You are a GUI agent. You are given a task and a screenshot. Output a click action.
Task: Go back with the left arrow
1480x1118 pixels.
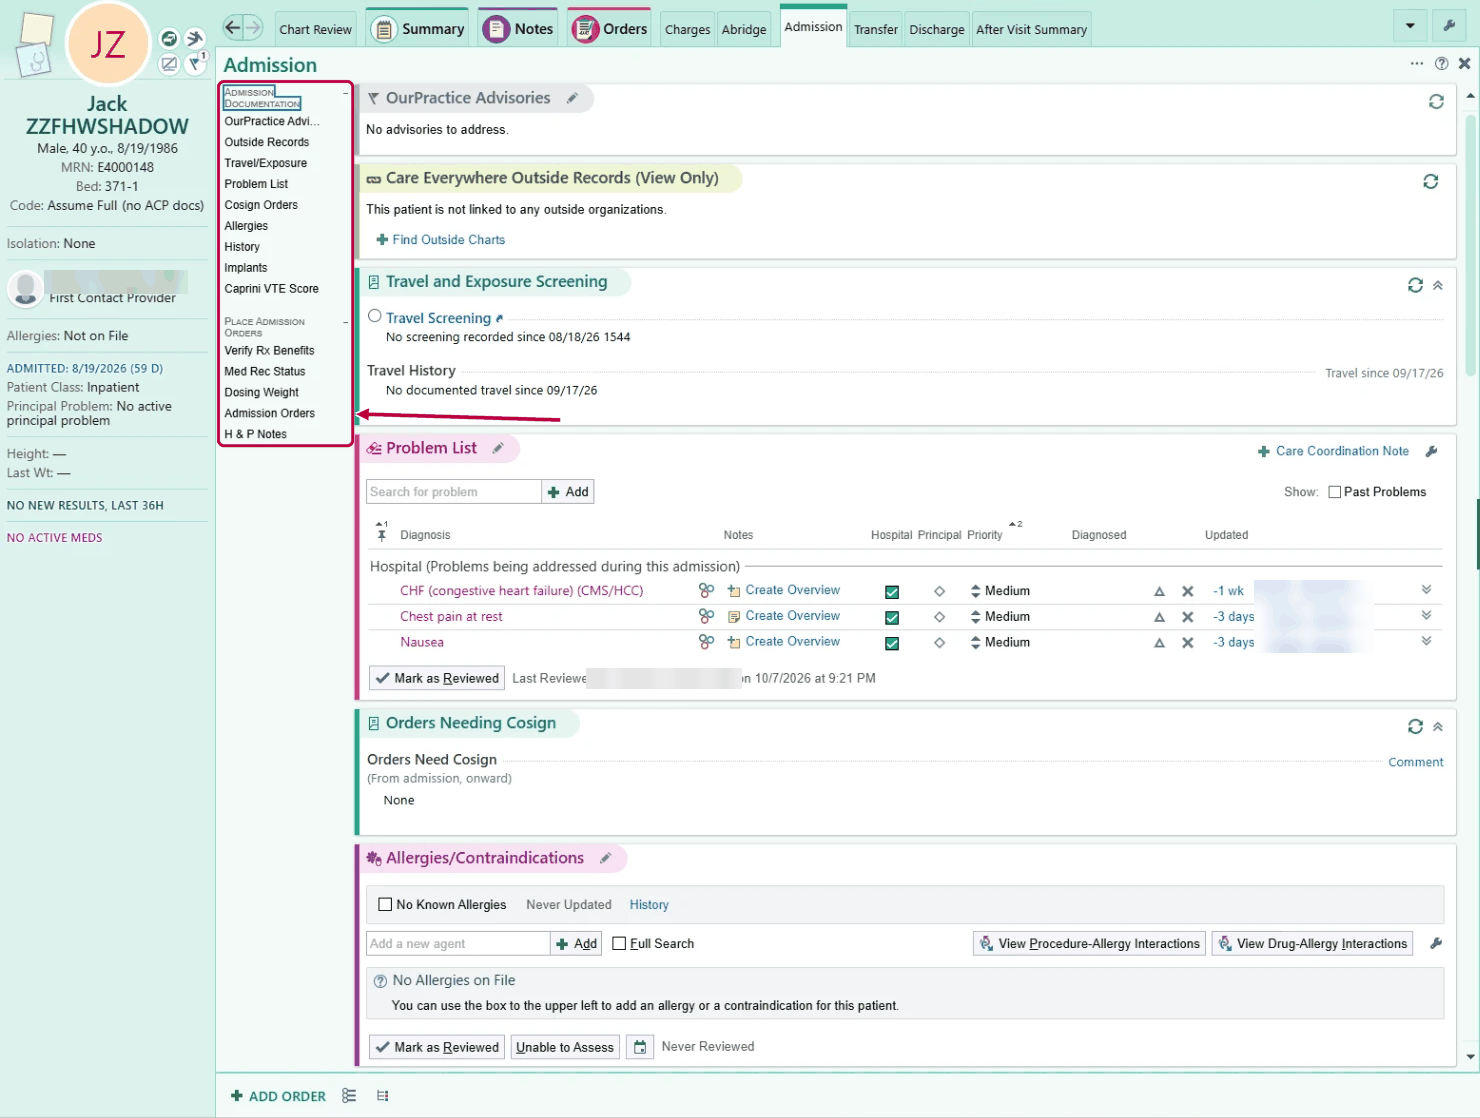pyautogui.click(x=232, y=28)
